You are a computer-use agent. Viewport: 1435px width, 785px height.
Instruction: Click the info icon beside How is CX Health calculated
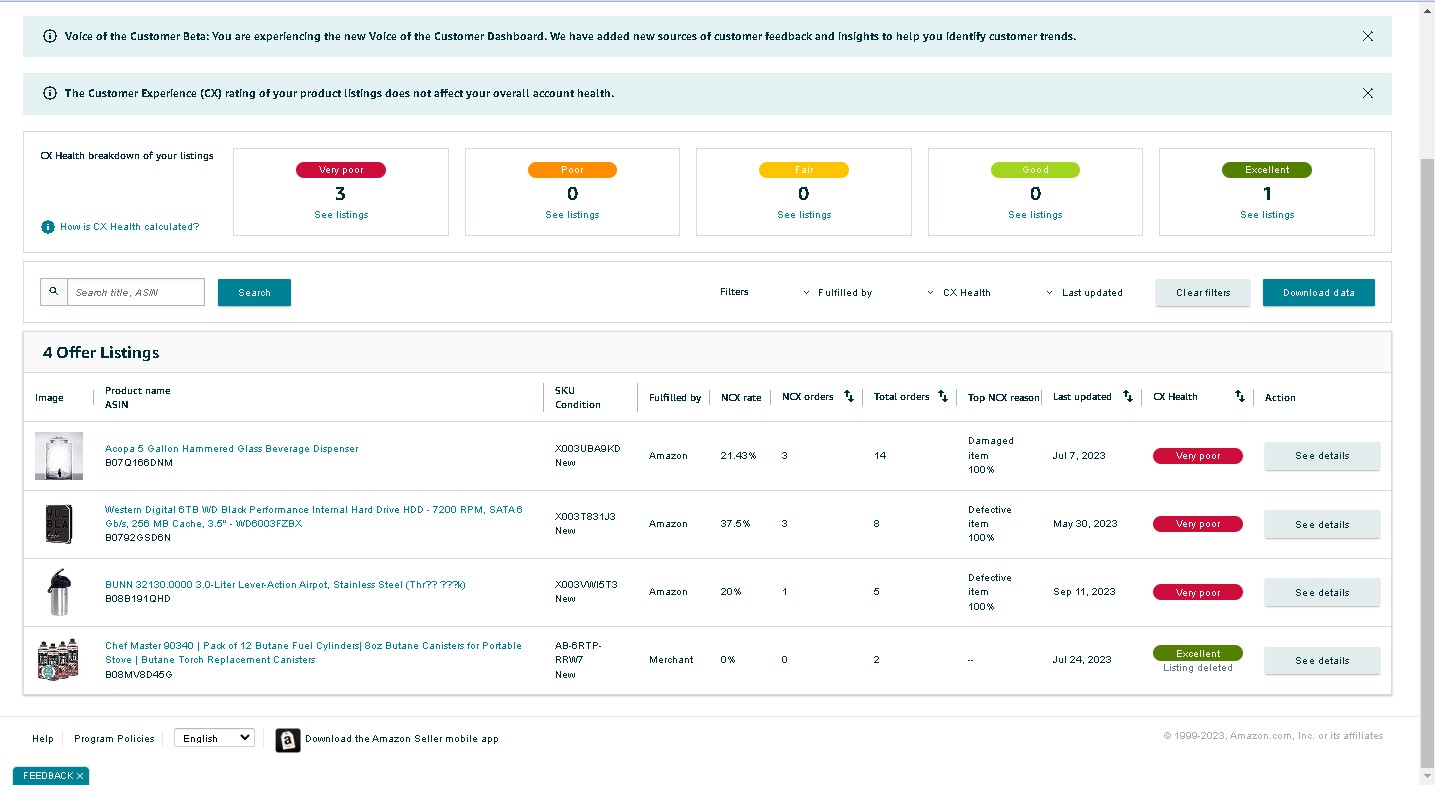[48, 227]
